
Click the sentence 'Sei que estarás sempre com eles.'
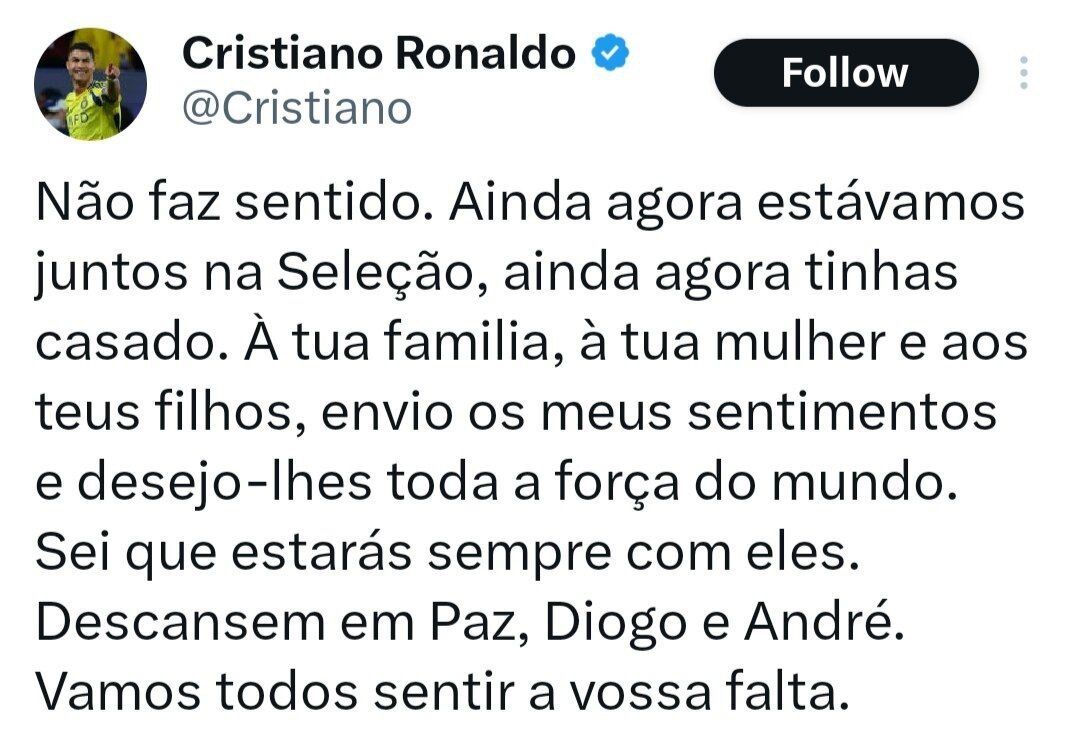pyautogui.click(x=448, y=552)
